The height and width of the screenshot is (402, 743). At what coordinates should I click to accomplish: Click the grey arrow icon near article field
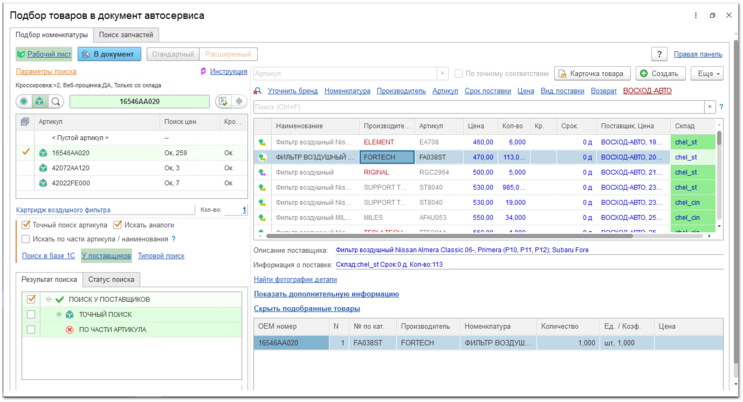239,101
